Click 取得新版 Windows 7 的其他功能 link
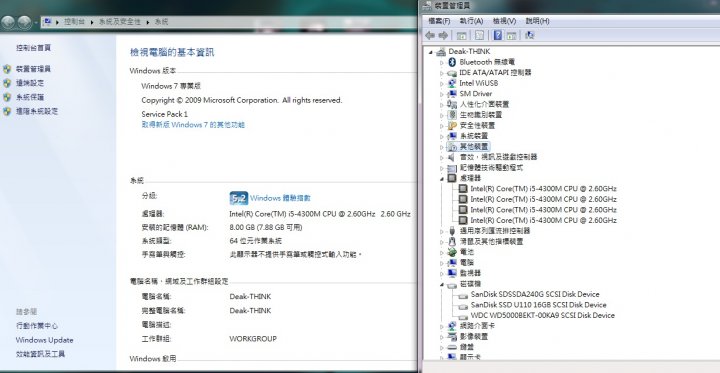This screenshot has height=373, width=720. (x=193, y=125)
